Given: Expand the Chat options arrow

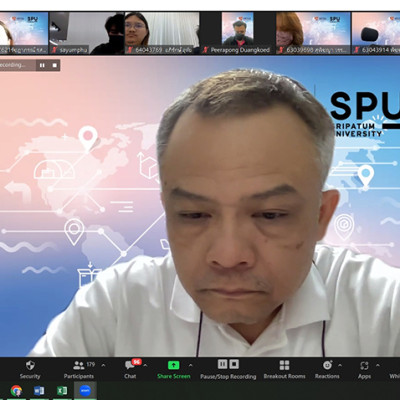Looking at the screenshot, I should (145, 365).
